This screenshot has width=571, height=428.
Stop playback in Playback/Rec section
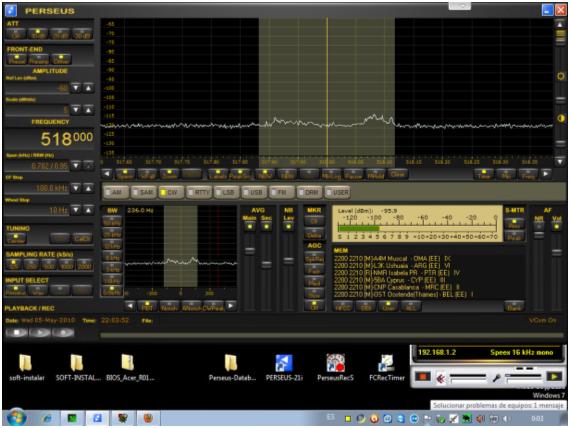pos(17,333)
